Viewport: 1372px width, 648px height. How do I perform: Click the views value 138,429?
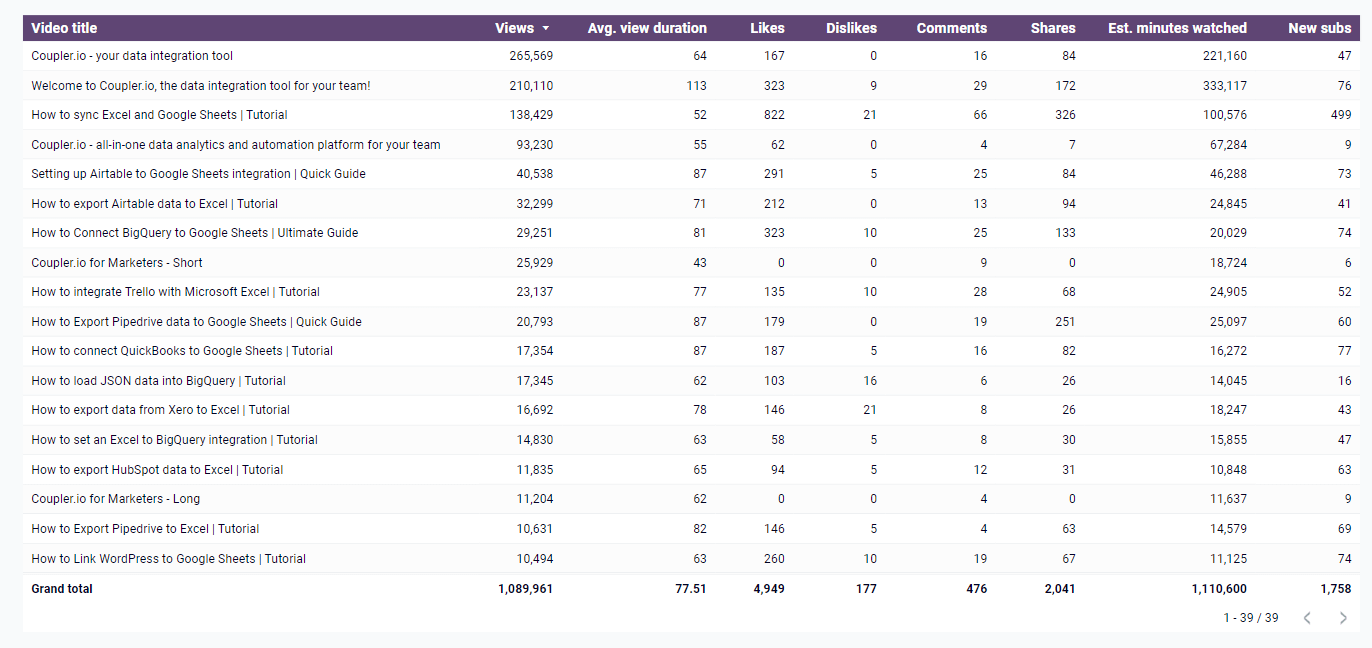coord(530,115)
